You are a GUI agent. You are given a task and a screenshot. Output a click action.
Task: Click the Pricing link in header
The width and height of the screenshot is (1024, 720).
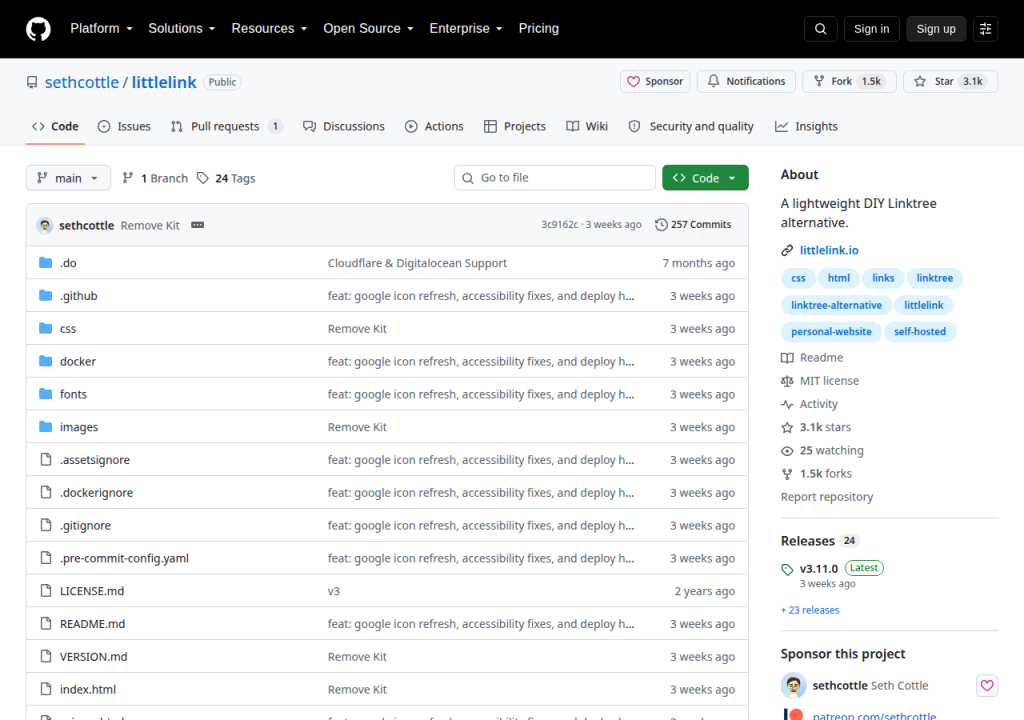(539, 29)
